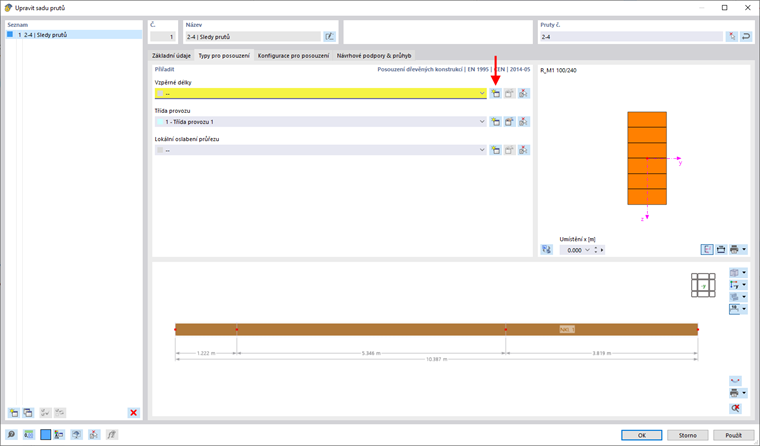Select members graphically next to Pruty č.

coord(732,36)
